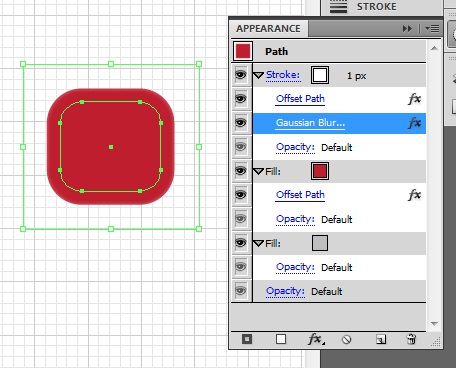
Task: Open Opacity link under red Fill
Action: pos(295,219)
